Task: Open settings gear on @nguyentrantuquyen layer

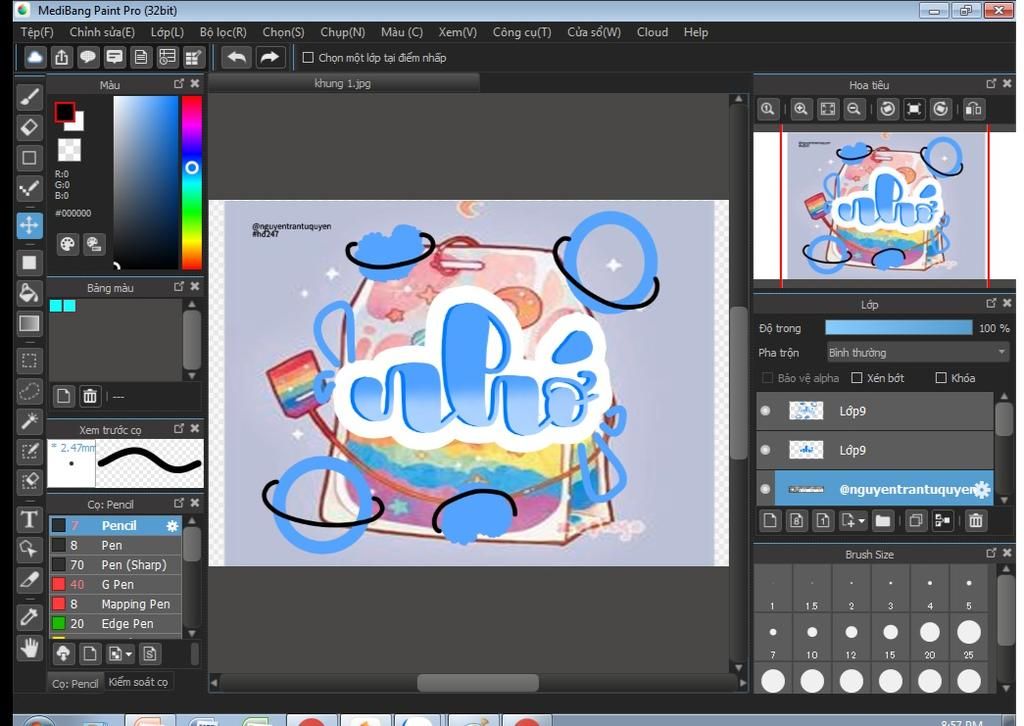Action: (x=982, y=490)
